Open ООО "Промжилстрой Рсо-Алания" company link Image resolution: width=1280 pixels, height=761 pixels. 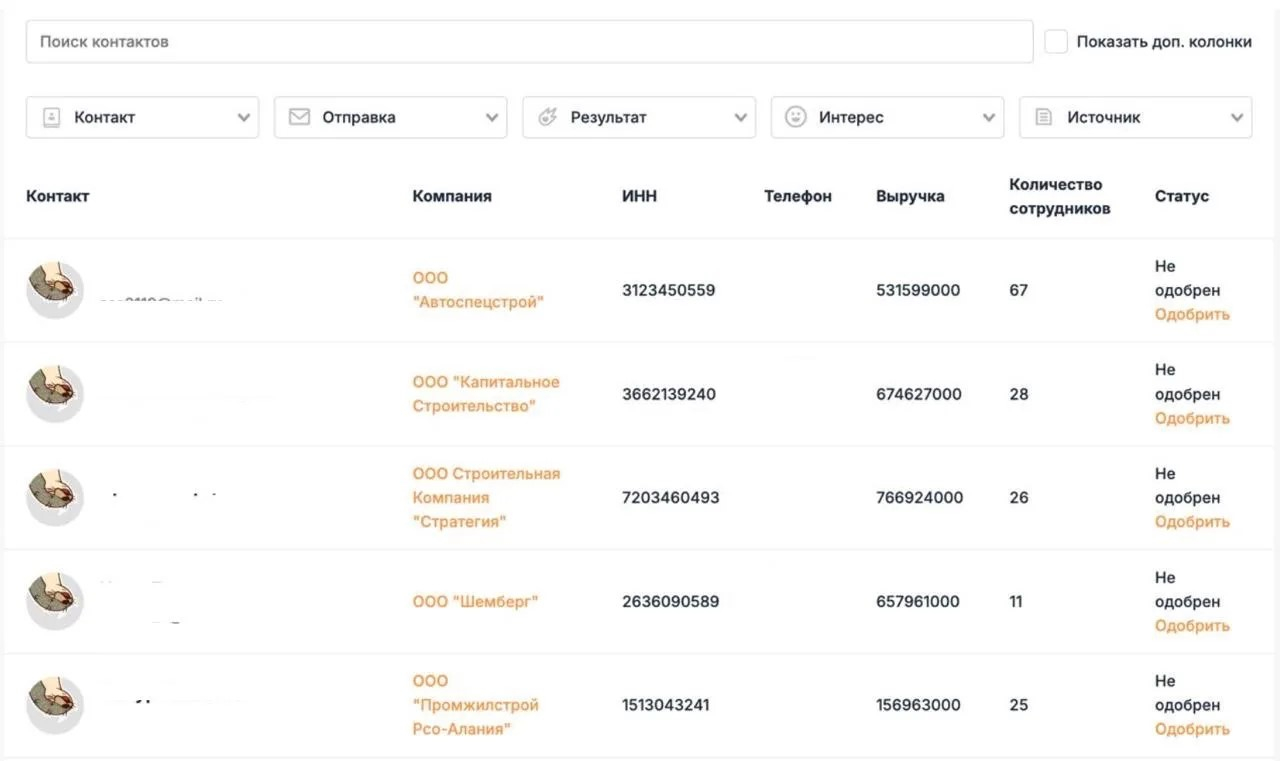tap(475, 705)
